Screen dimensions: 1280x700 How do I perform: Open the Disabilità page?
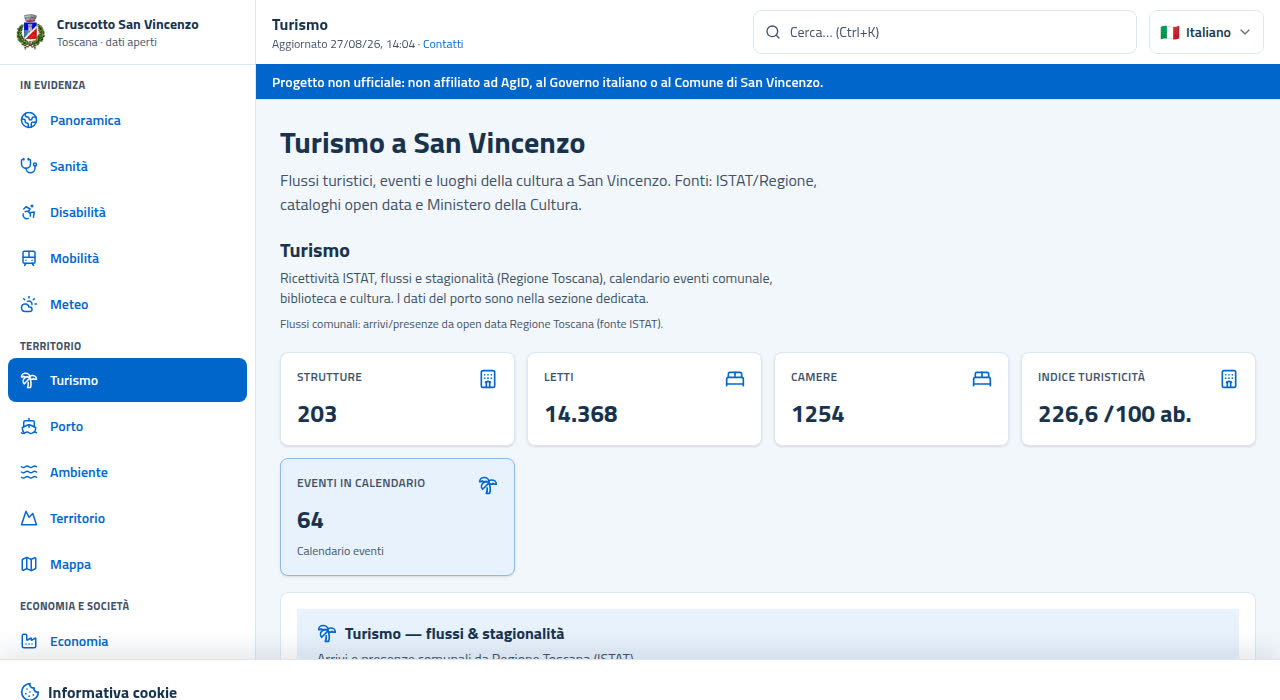(x=127, y=212)
